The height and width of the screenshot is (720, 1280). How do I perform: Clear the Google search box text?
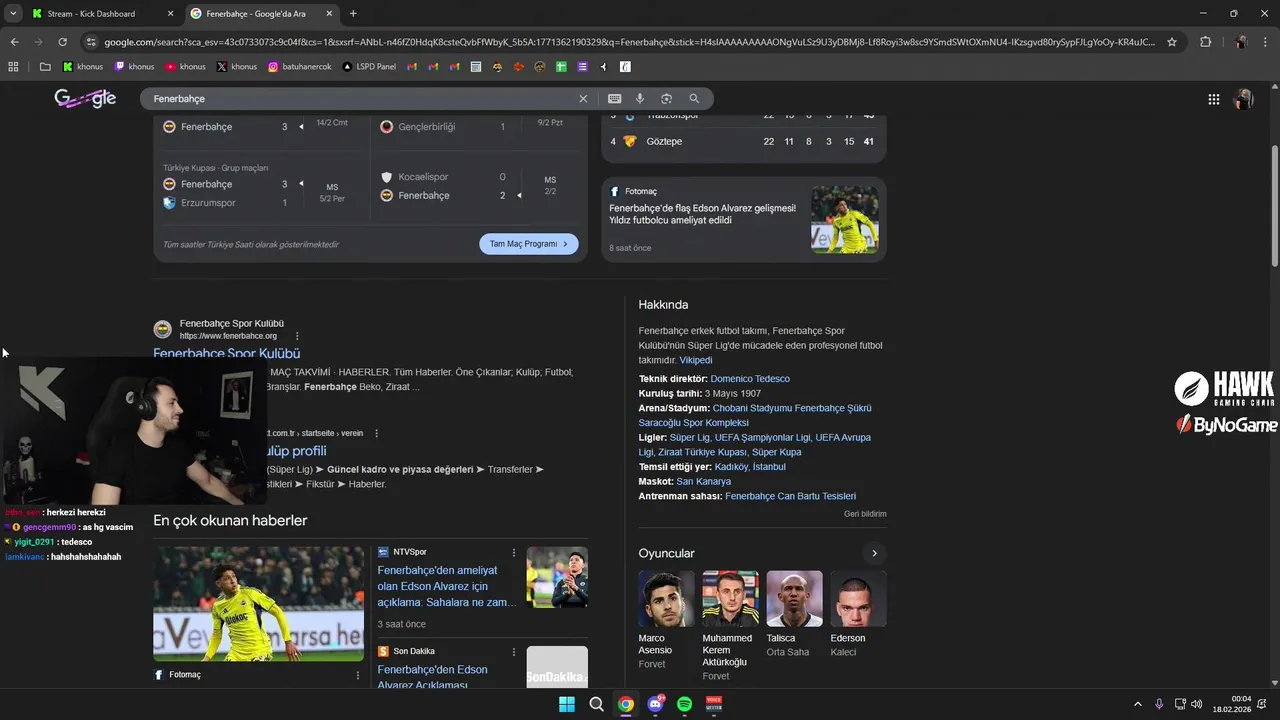pyautogui.click(x=583, y=99)
